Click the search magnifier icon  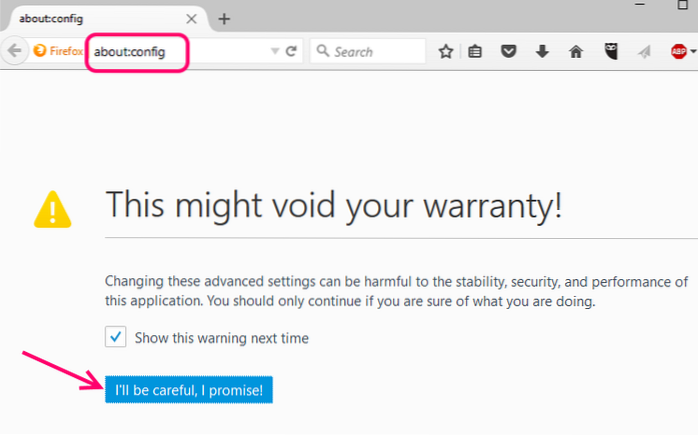[323, 51]
